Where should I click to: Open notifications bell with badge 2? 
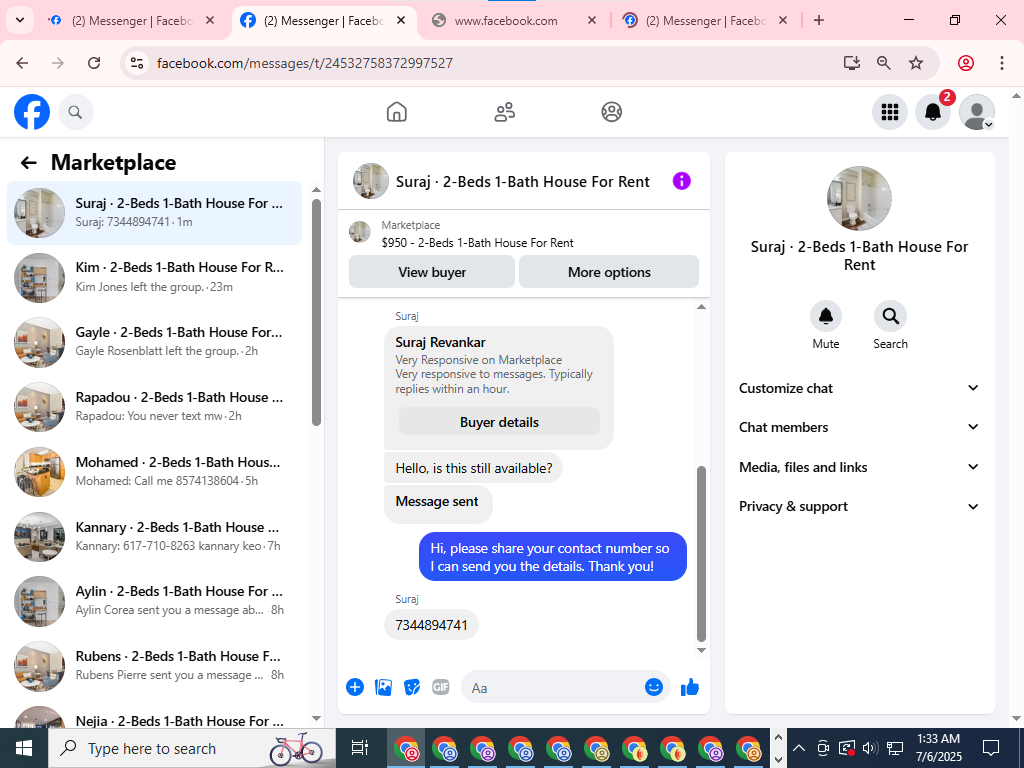tap(933, 112)
